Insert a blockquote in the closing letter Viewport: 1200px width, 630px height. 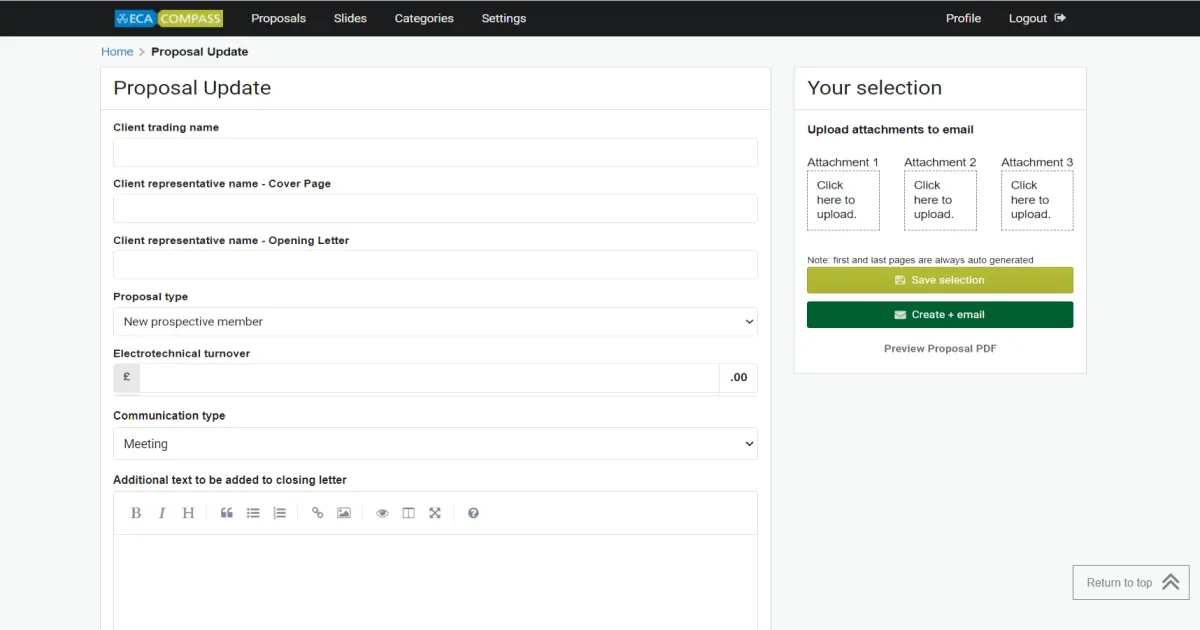tap(226, 512)
